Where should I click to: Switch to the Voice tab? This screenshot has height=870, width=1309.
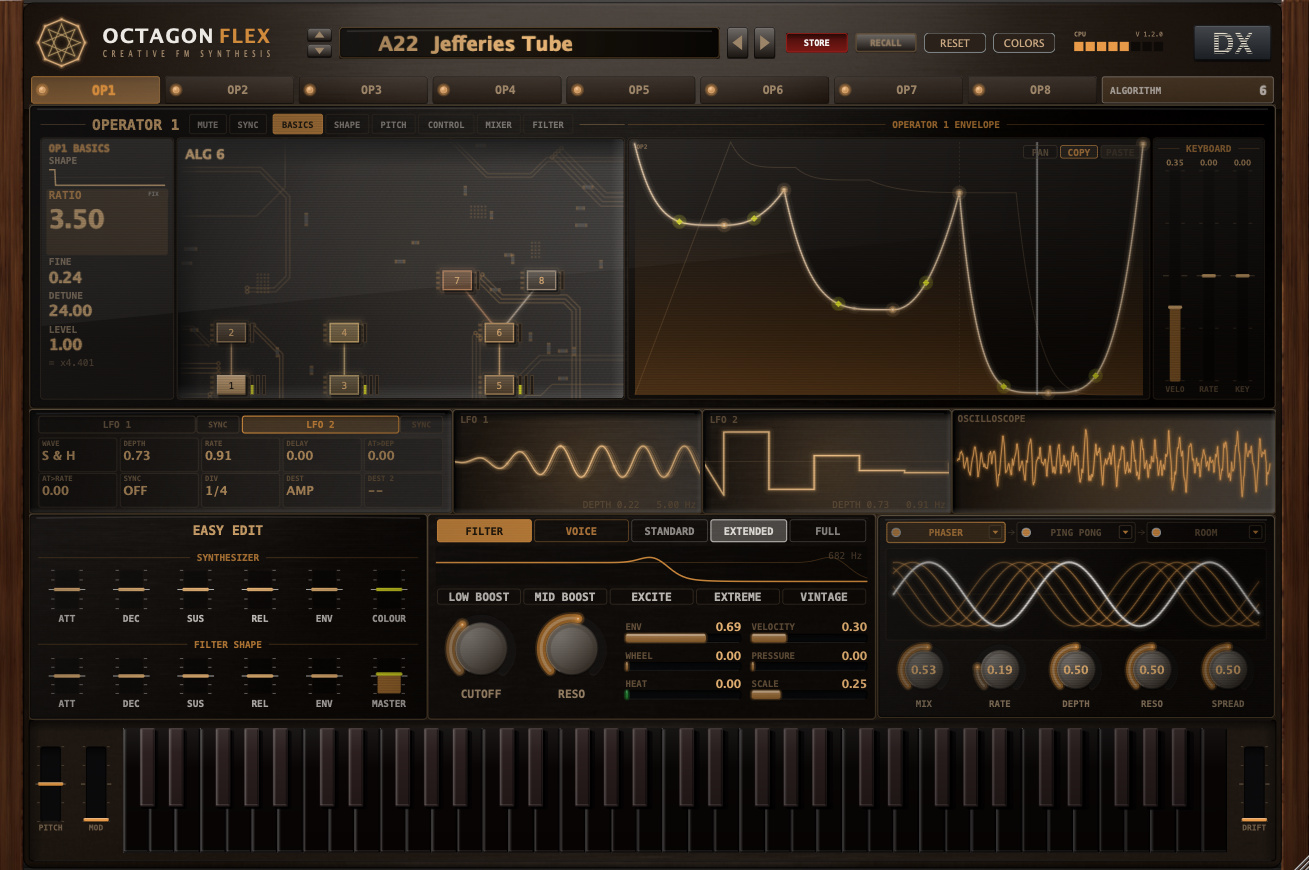click(x=581, y=531)
